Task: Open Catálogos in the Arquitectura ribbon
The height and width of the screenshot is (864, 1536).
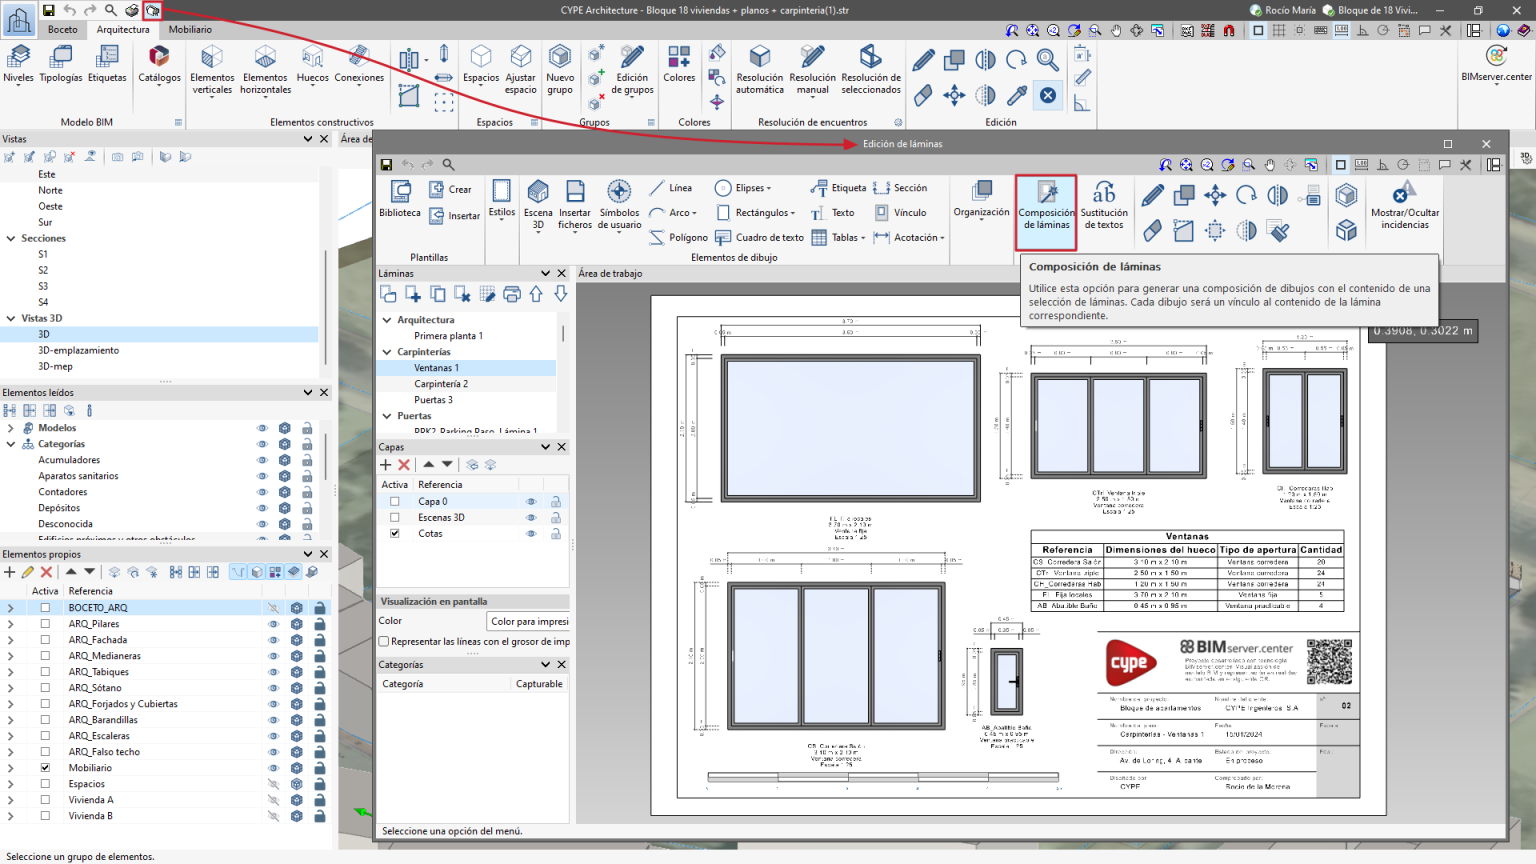Action: tap(159, 64)
